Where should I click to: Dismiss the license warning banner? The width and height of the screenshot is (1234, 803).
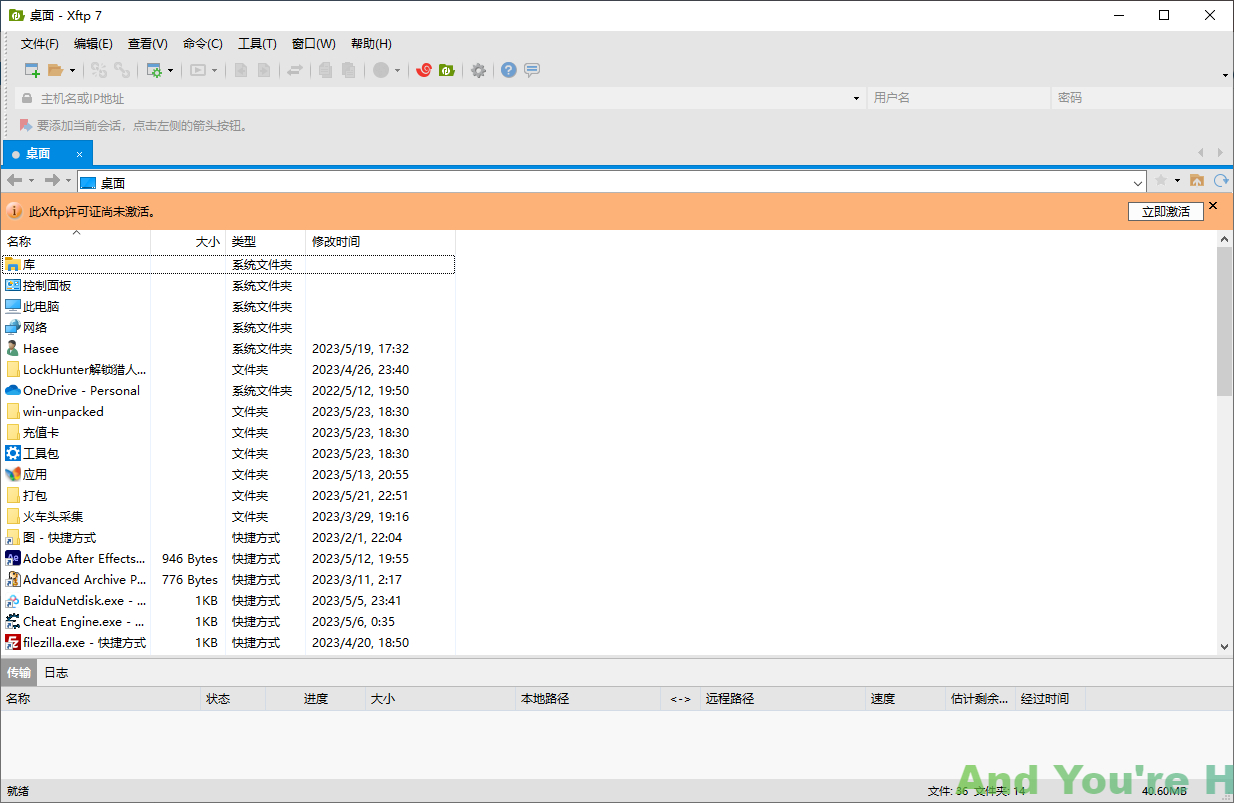(x=1213, y=205)
